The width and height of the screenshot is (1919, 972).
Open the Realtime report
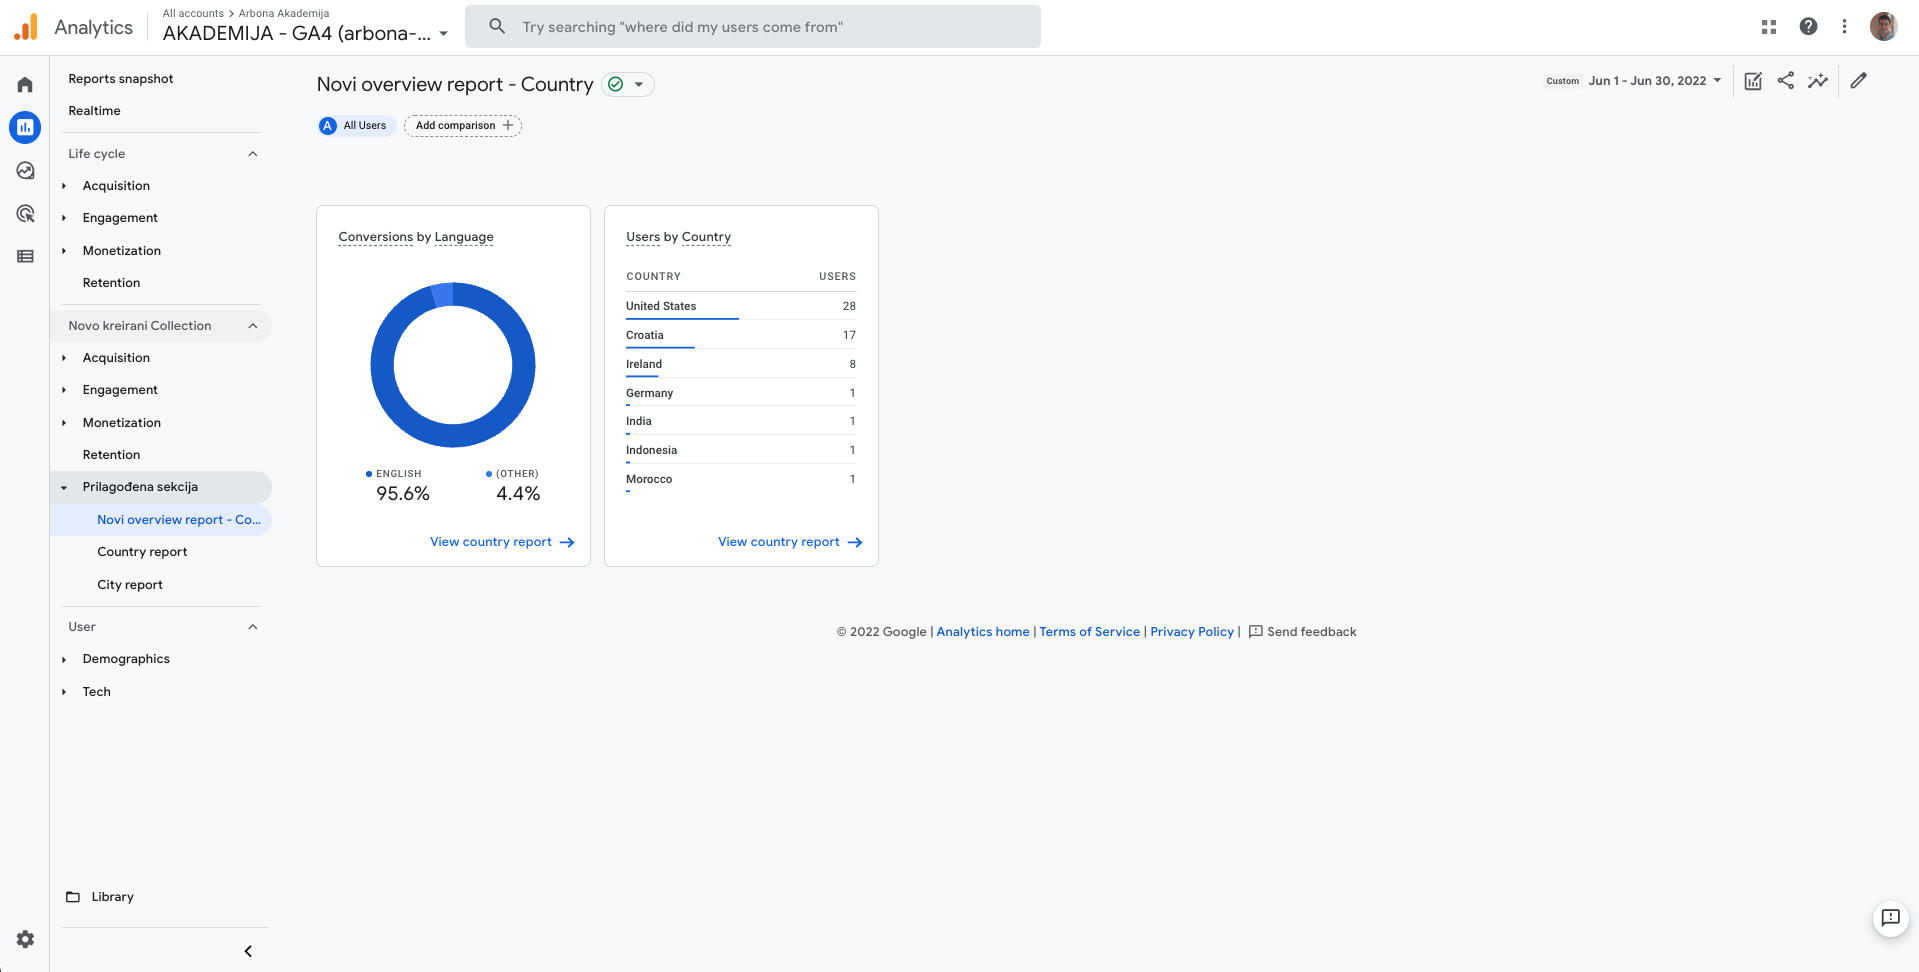pos(94,111)
